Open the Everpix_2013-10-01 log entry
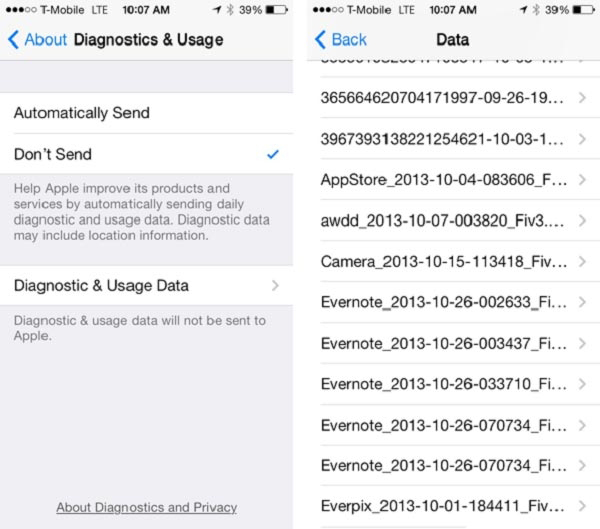The image size is (600, 529). point(453,506)
